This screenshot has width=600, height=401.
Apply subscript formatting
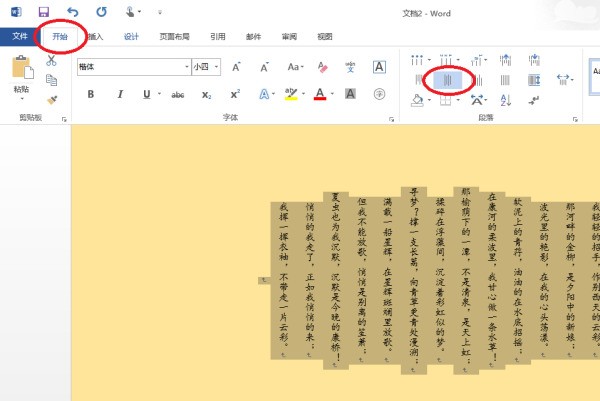[x=206, y=94]
